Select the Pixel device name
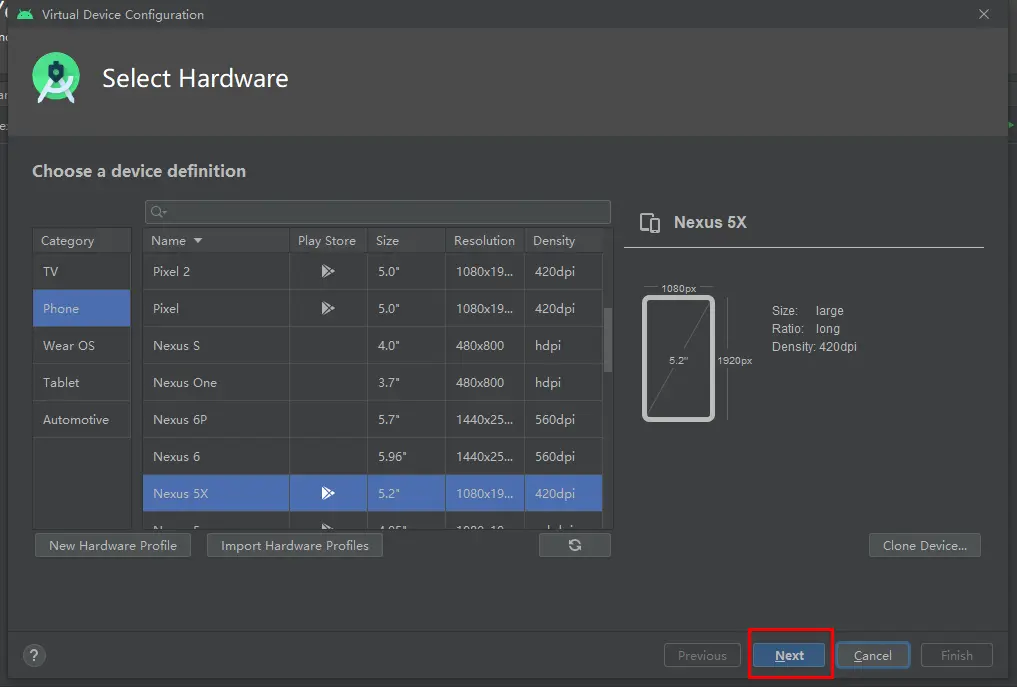Screen dimensions: 1017x687 (x=166, y=308)
